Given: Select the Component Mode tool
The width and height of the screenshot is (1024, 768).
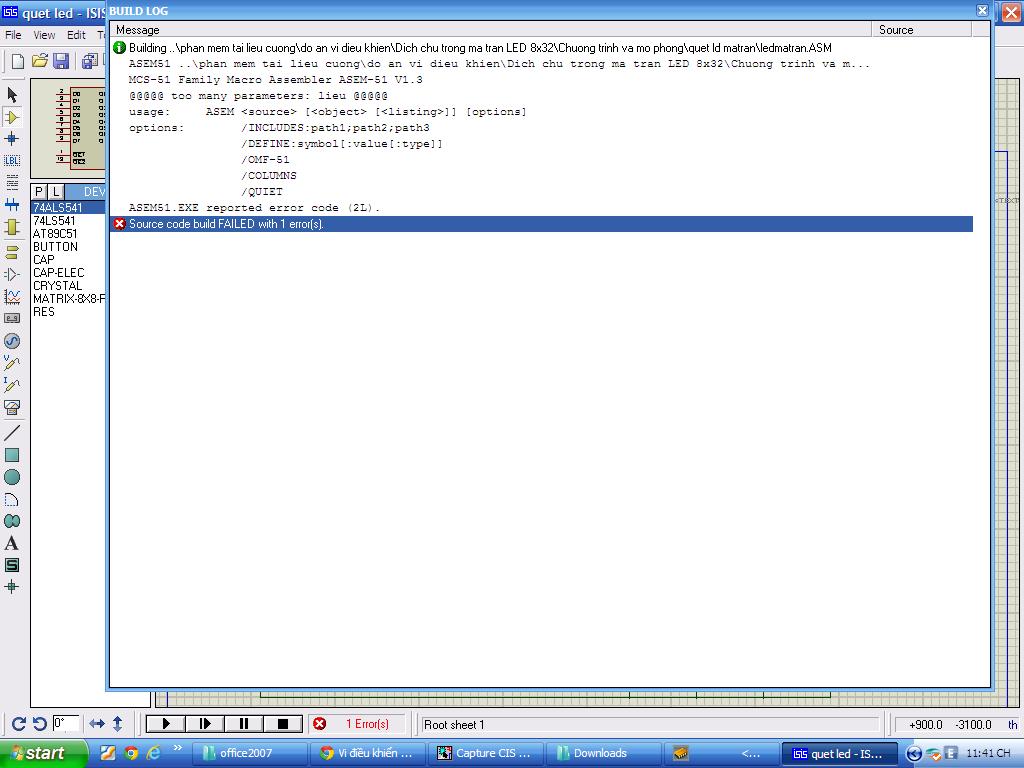Looking at the screenshot, I should pyautogui.click(x=12, y=117).
